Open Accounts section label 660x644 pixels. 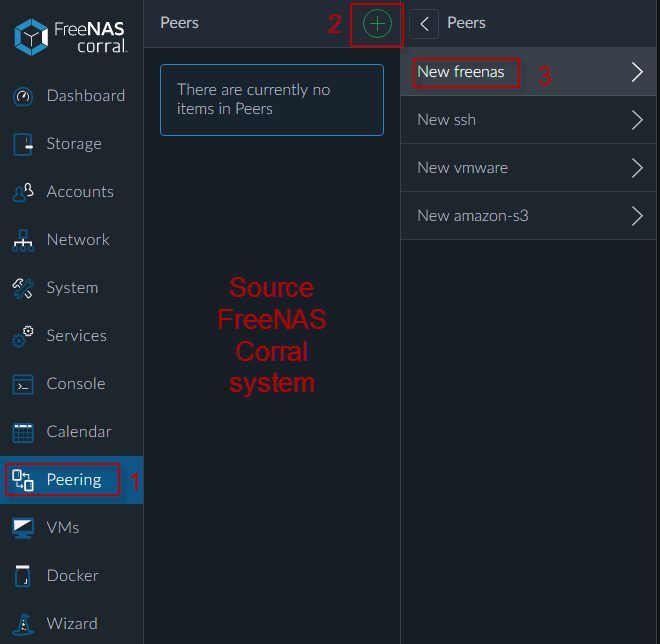point(80,192)
